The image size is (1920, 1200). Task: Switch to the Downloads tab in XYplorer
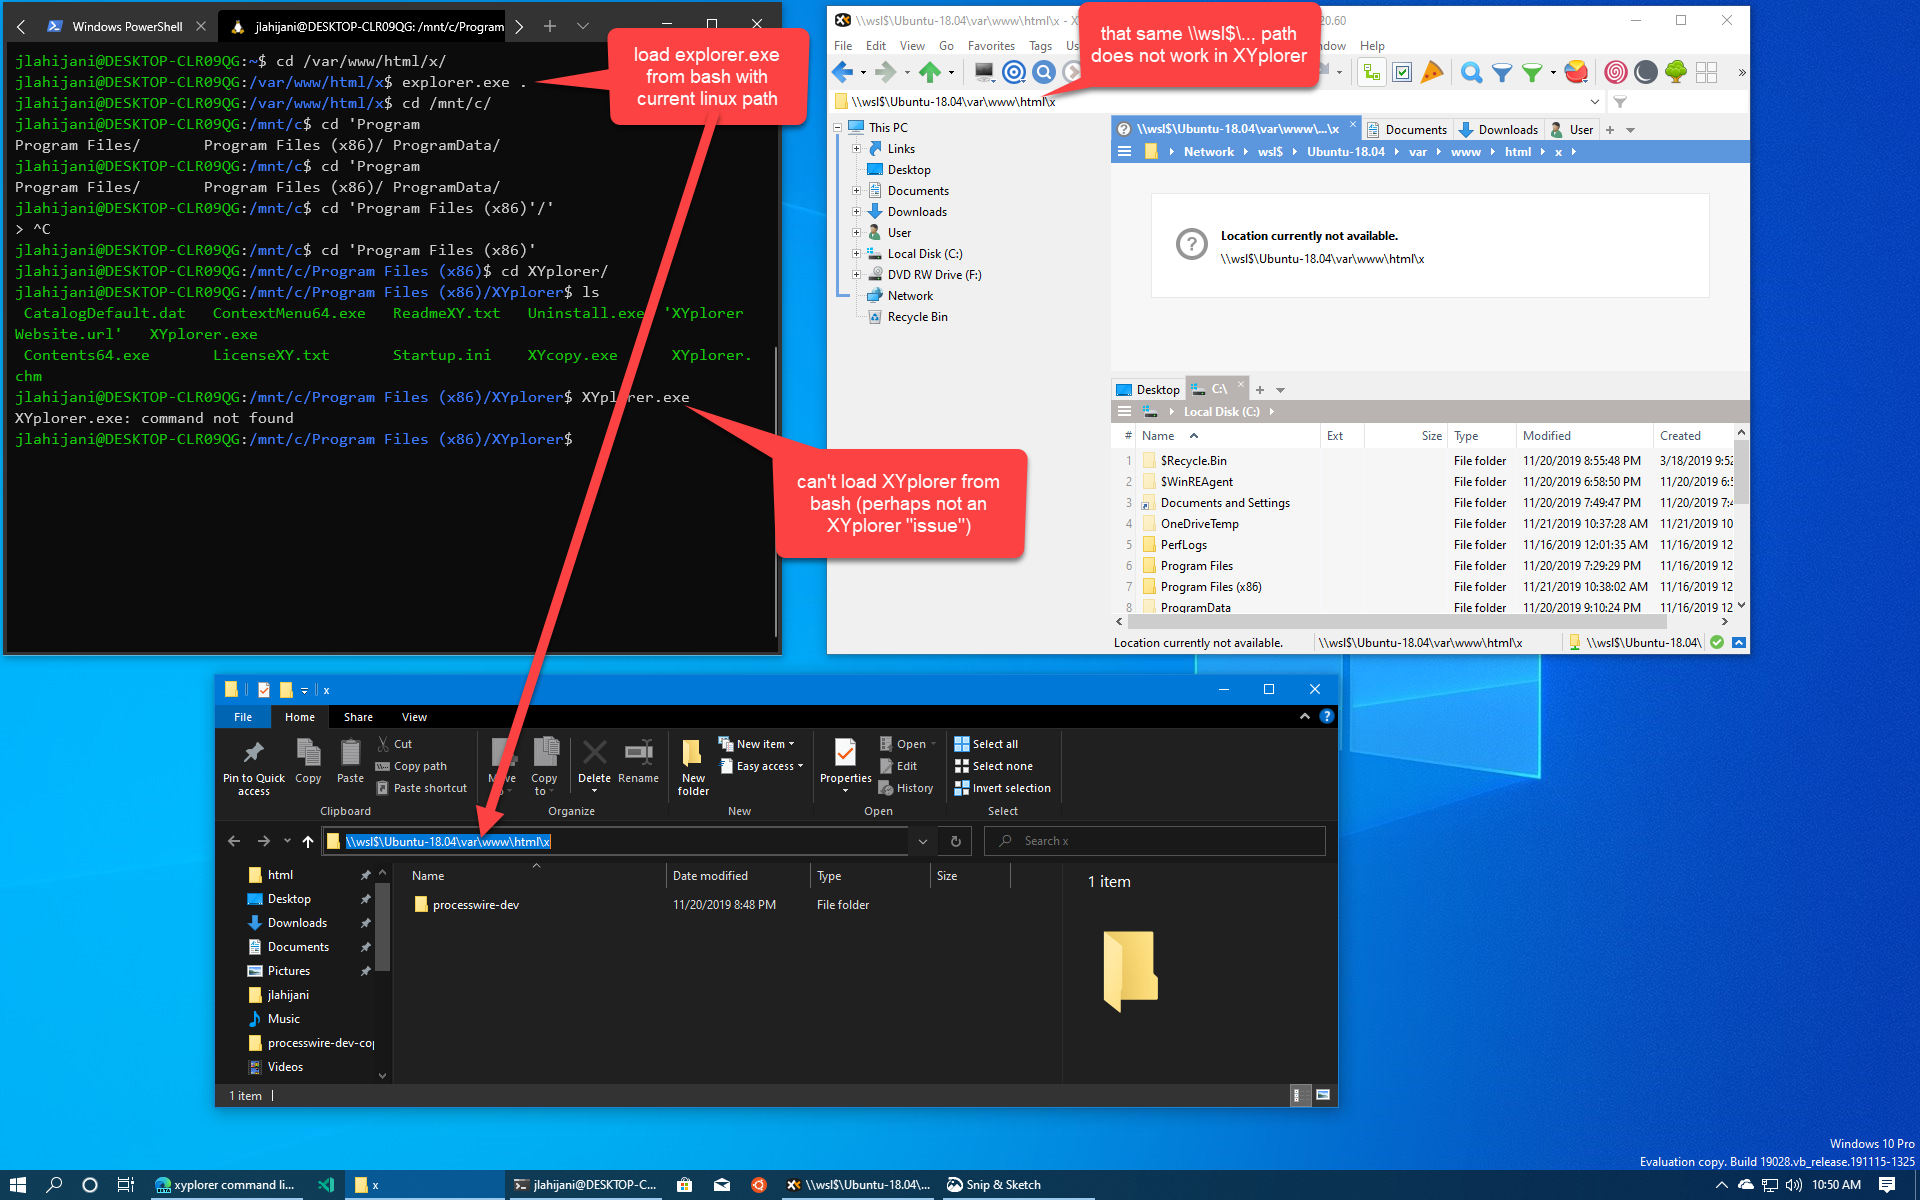pyautogui.click(x=1498, y=130)
